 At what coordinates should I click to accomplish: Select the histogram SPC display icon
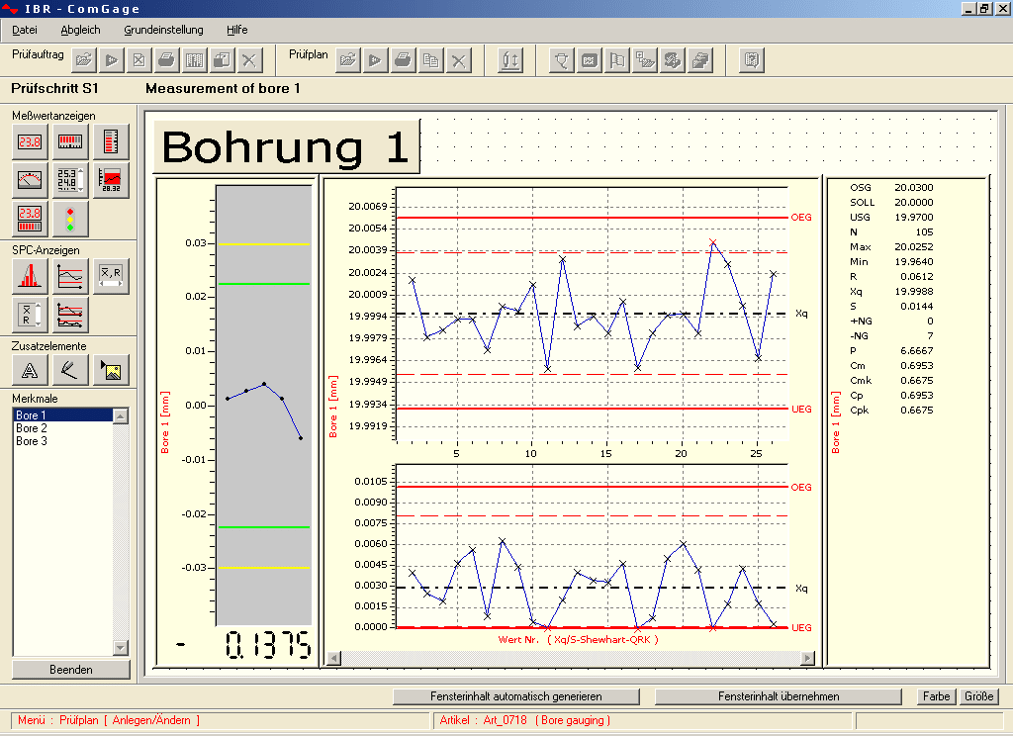(29, 277)
